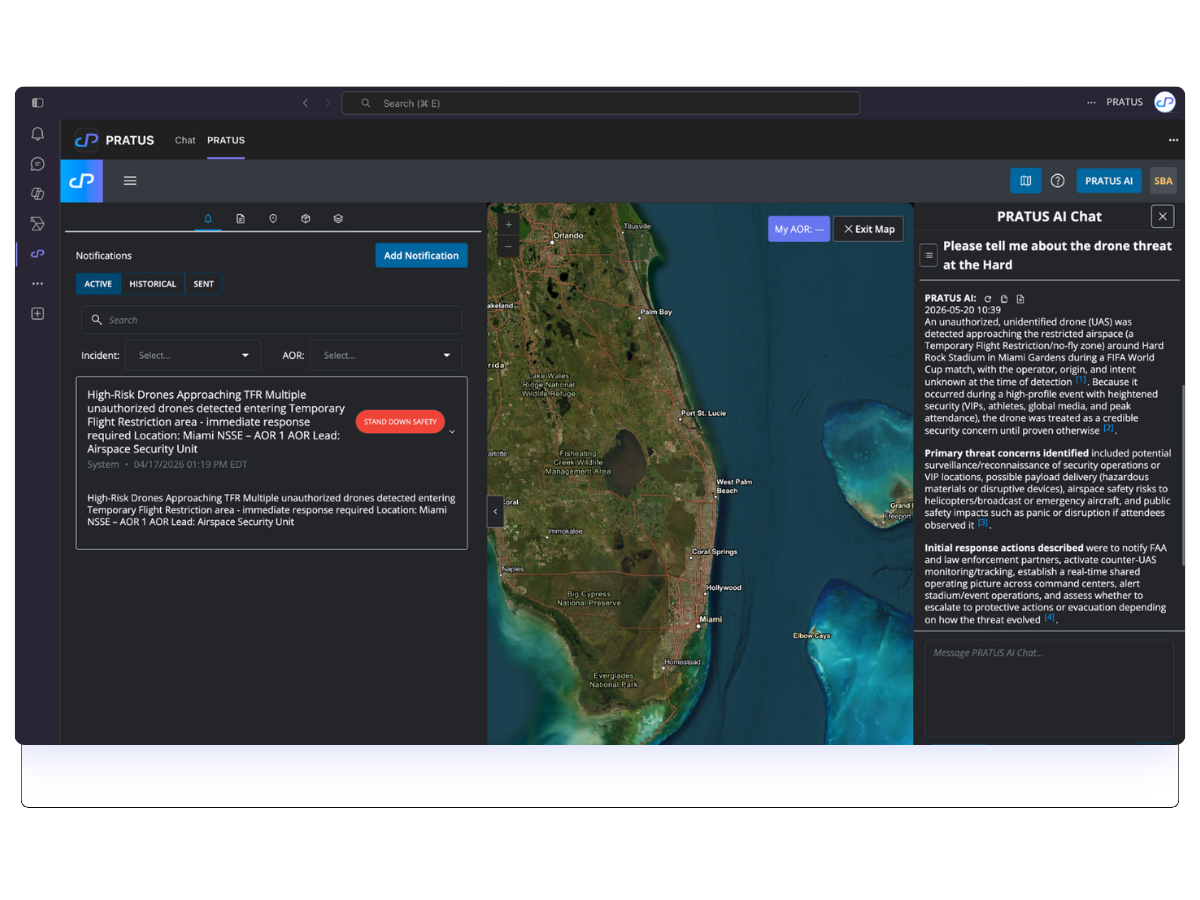Open app header more options ellipsis
Viewport: 1200px width, 900px height.
pos(1173,140)
